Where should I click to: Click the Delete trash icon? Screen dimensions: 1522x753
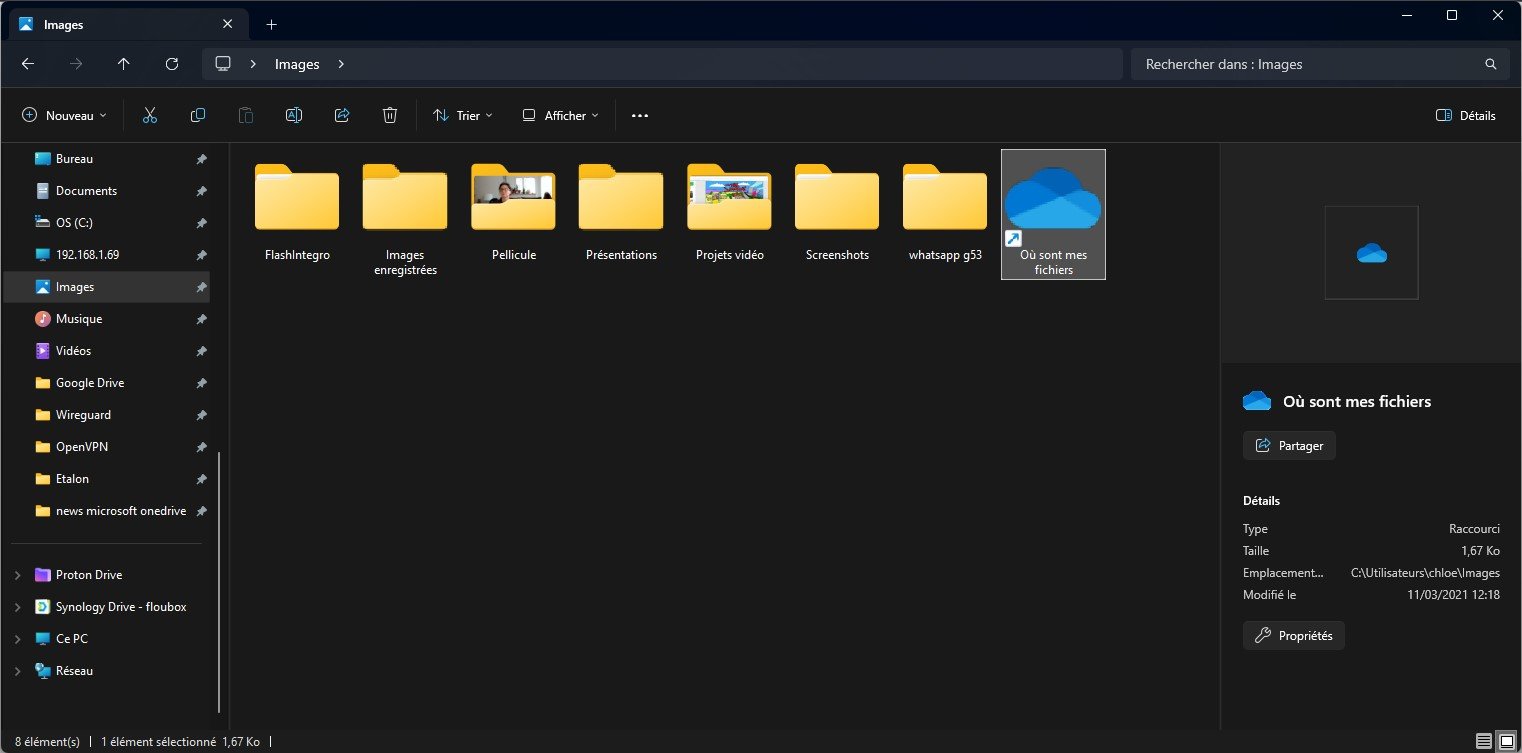point(390,115)
